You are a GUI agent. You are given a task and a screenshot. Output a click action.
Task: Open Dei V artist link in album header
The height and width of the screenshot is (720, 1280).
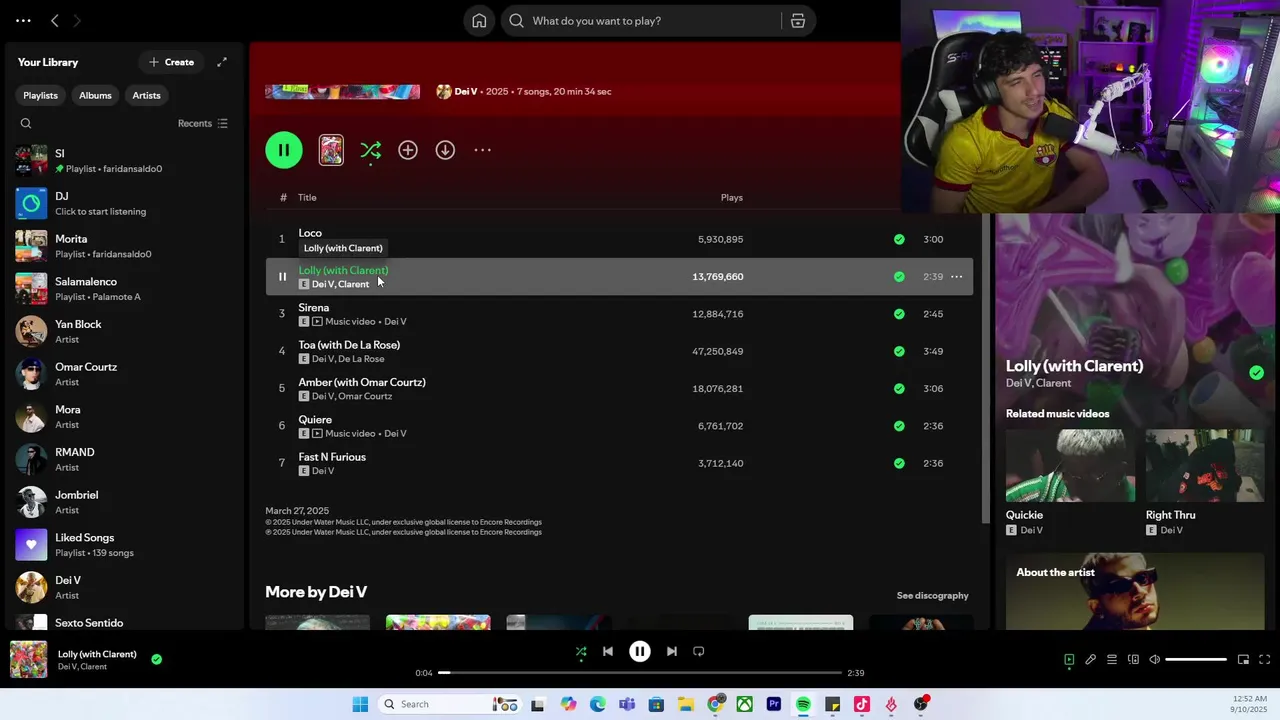point(466,91)
